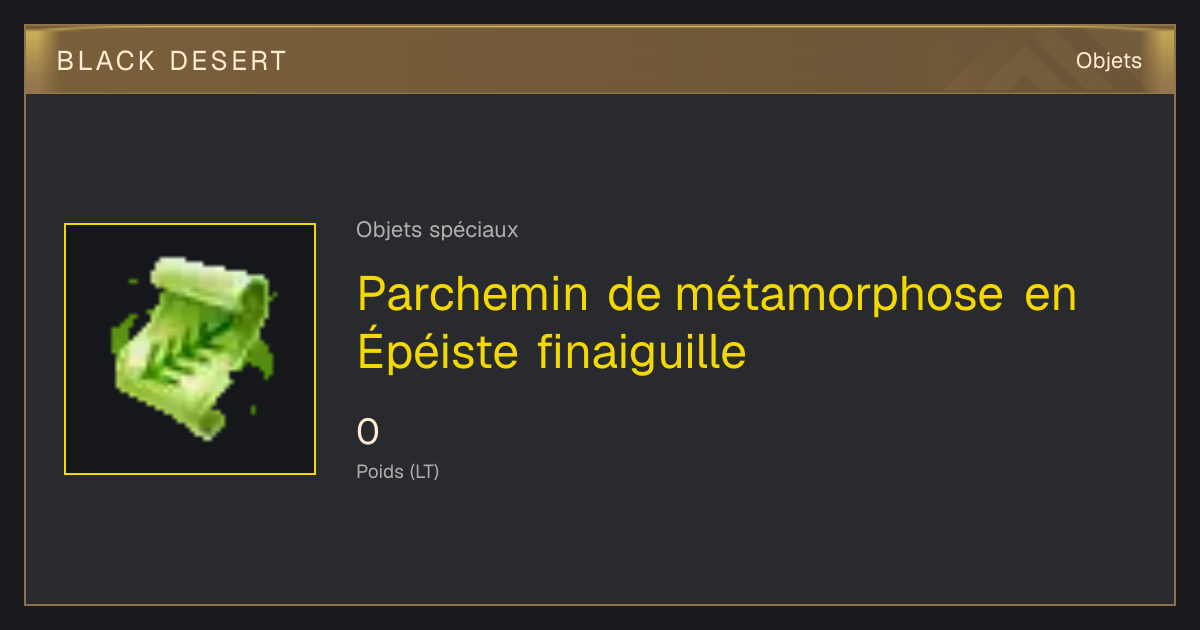Click the word BLACK in the header

[x=106, y=61]
